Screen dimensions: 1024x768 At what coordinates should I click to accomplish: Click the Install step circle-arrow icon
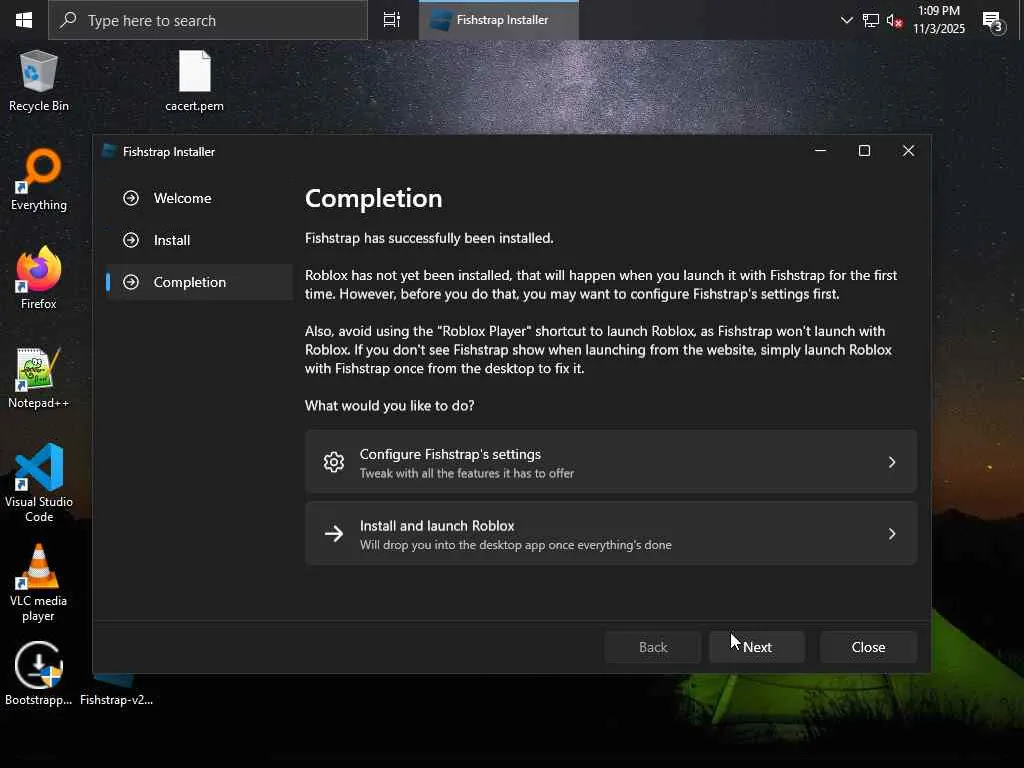(131, 240)
